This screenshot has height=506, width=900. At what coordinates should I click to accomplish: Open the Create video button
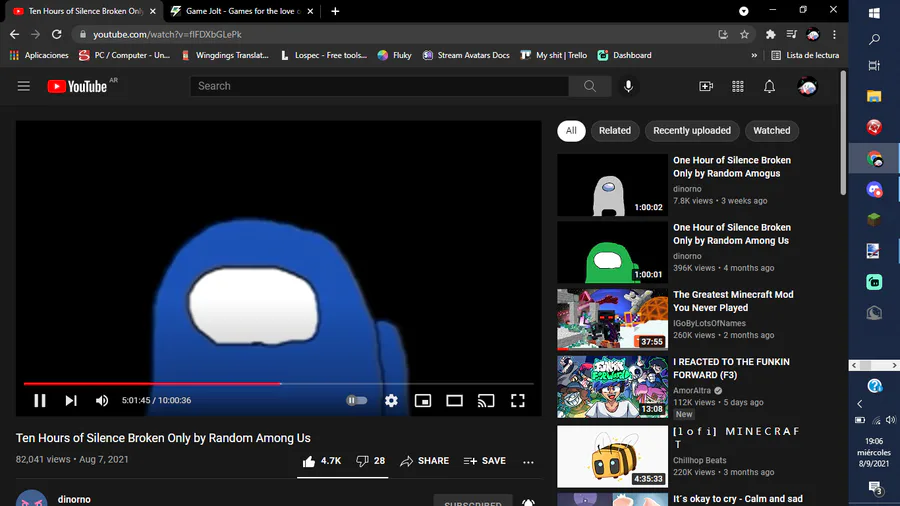pyautogui.click(x=706, y=86)
